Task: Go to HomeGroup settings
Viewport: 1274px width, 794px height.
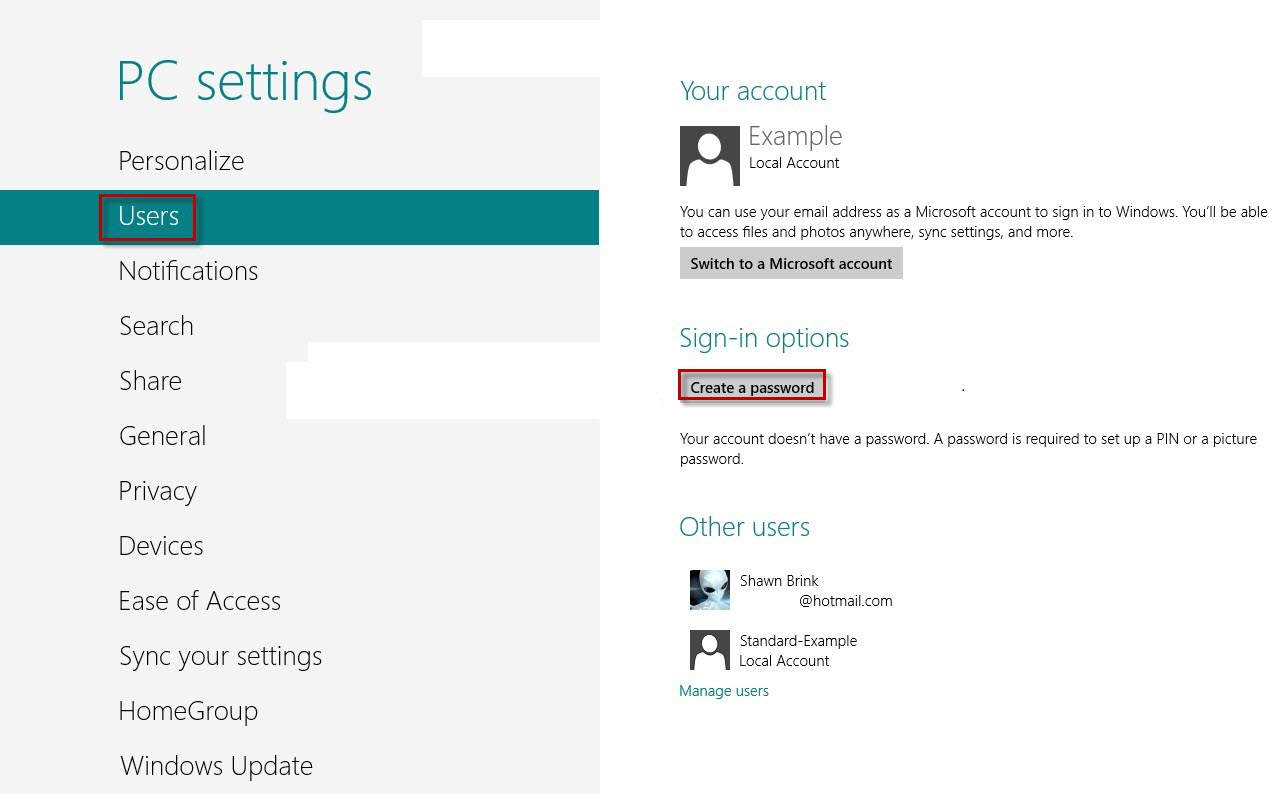Action: (x=188, y=711)
